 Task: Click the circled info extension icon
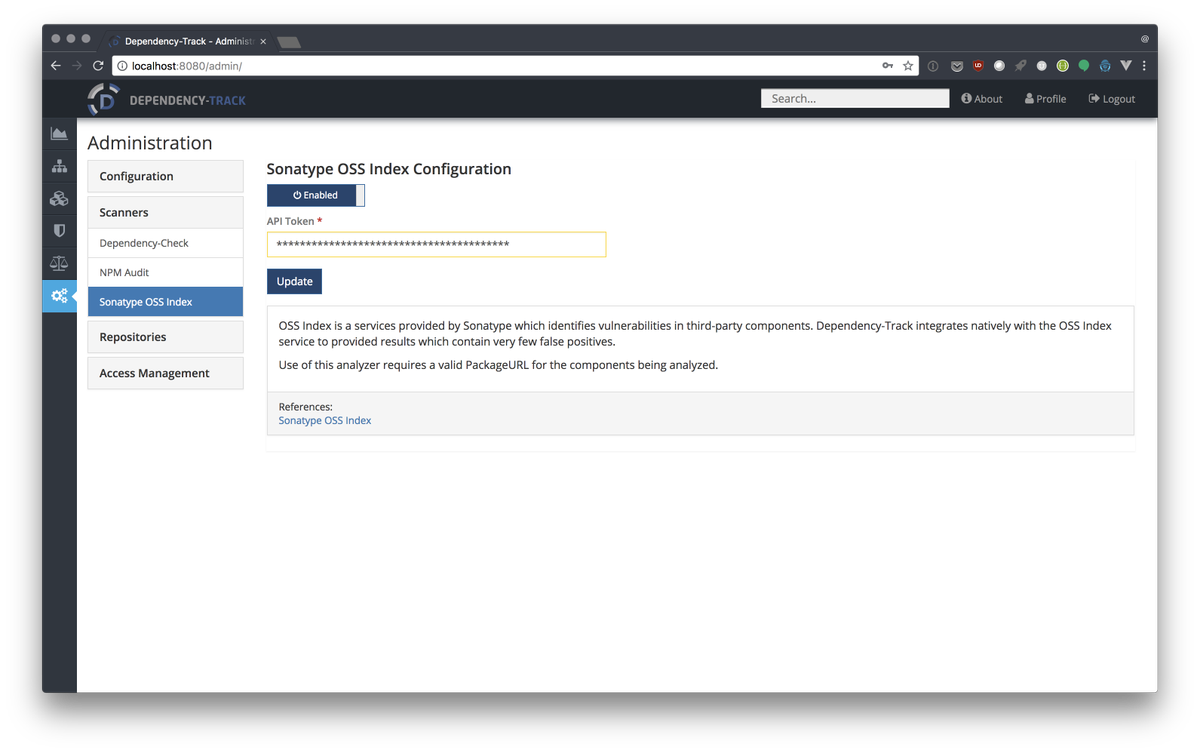click(933, 66)
